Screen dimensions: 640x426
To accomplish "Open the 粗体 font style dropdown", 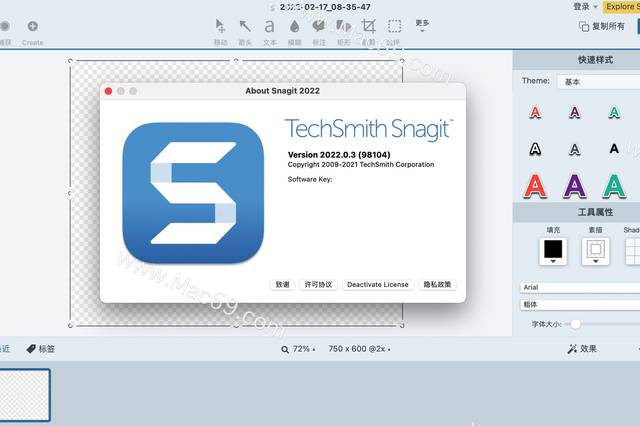I will 580,304.
